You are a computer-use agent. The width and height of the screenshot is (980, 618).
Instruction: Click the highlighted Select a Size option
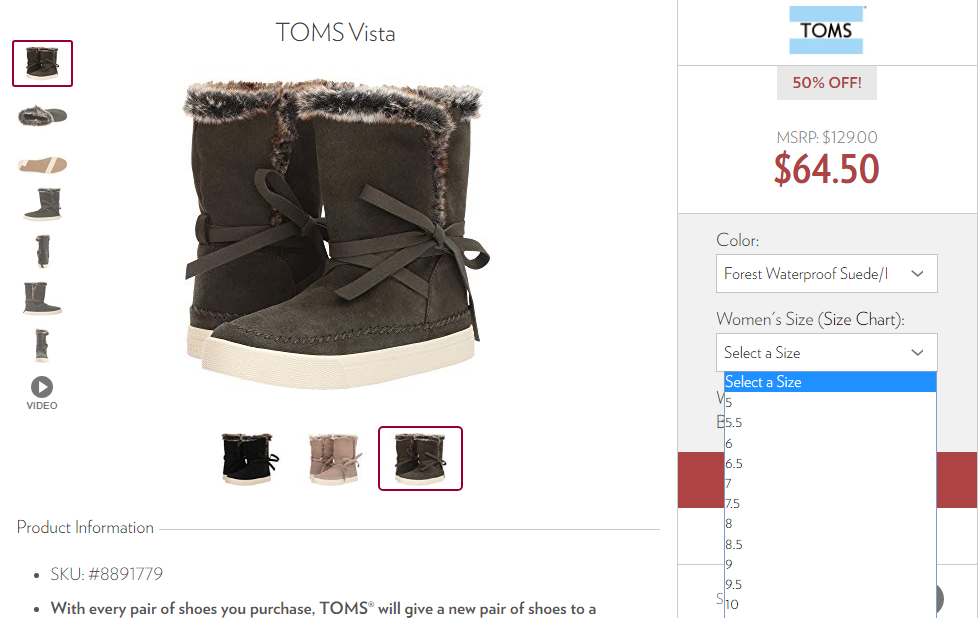(x=830, y=382)
